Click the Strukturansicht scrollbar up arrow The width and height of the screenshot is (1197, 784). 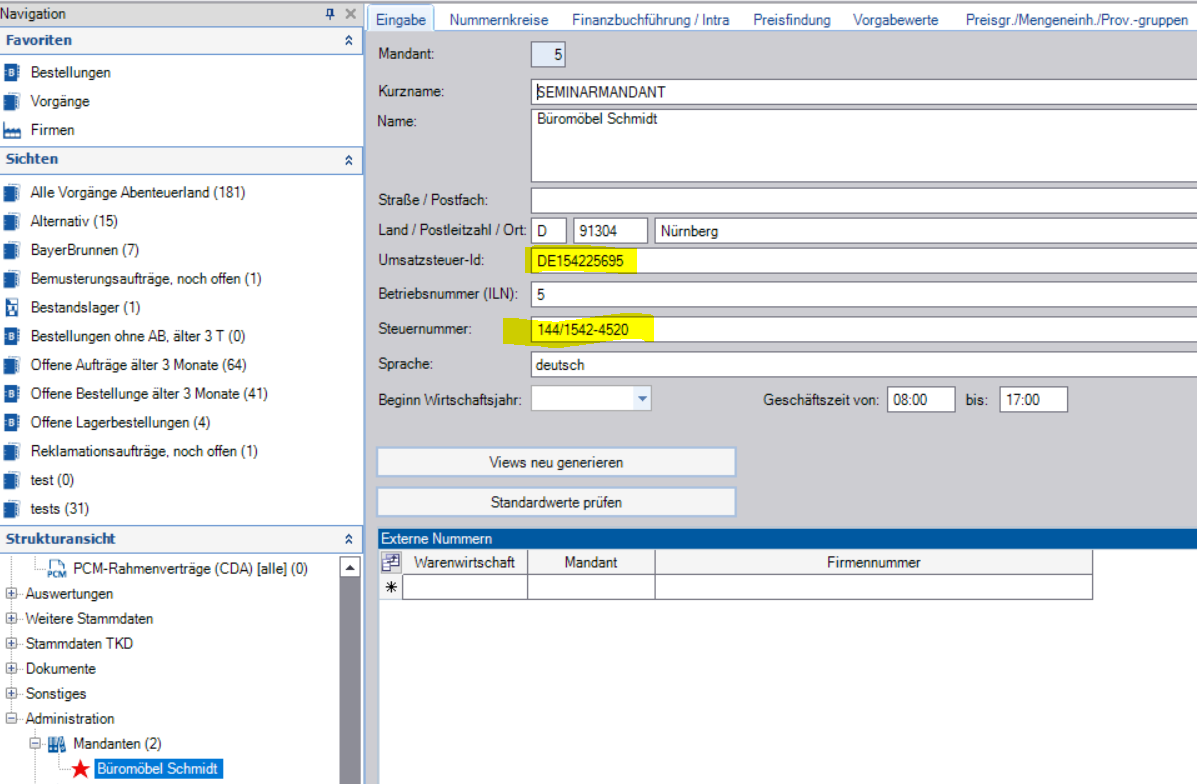[x=350, y=568]
